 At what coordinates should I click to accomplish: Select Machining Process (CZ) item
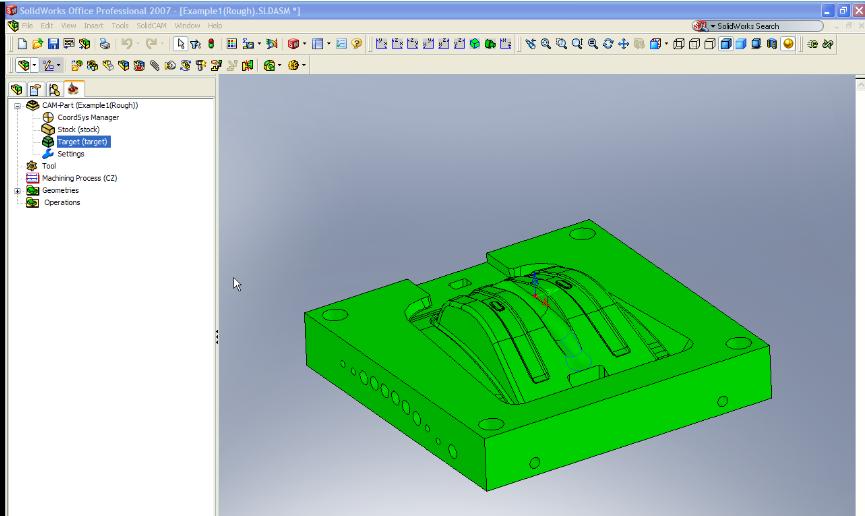coord(79,178)
